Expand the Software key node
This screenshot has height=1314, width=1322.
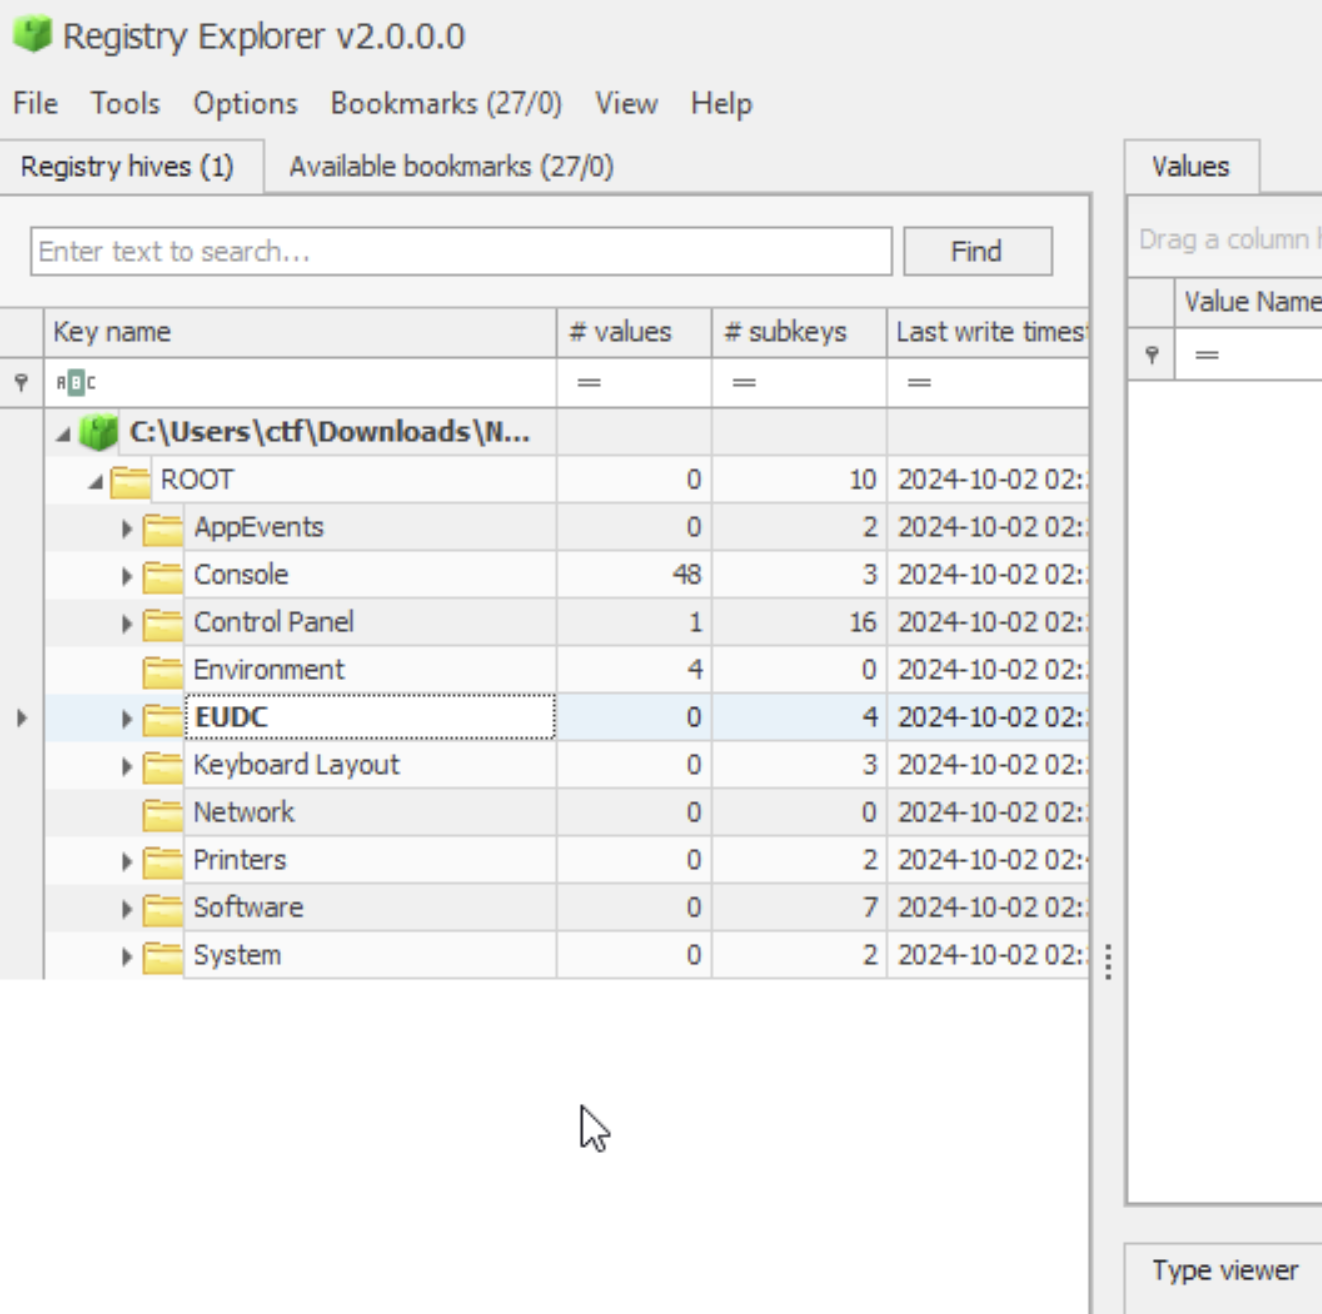(127, 909)
